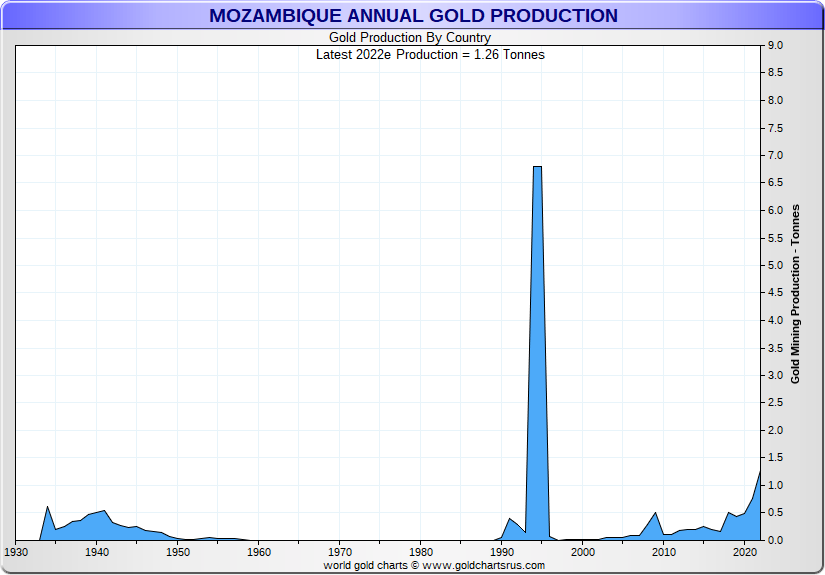Click the 1991 small production bump
This screenshot has height=575, width=825.
510,518
